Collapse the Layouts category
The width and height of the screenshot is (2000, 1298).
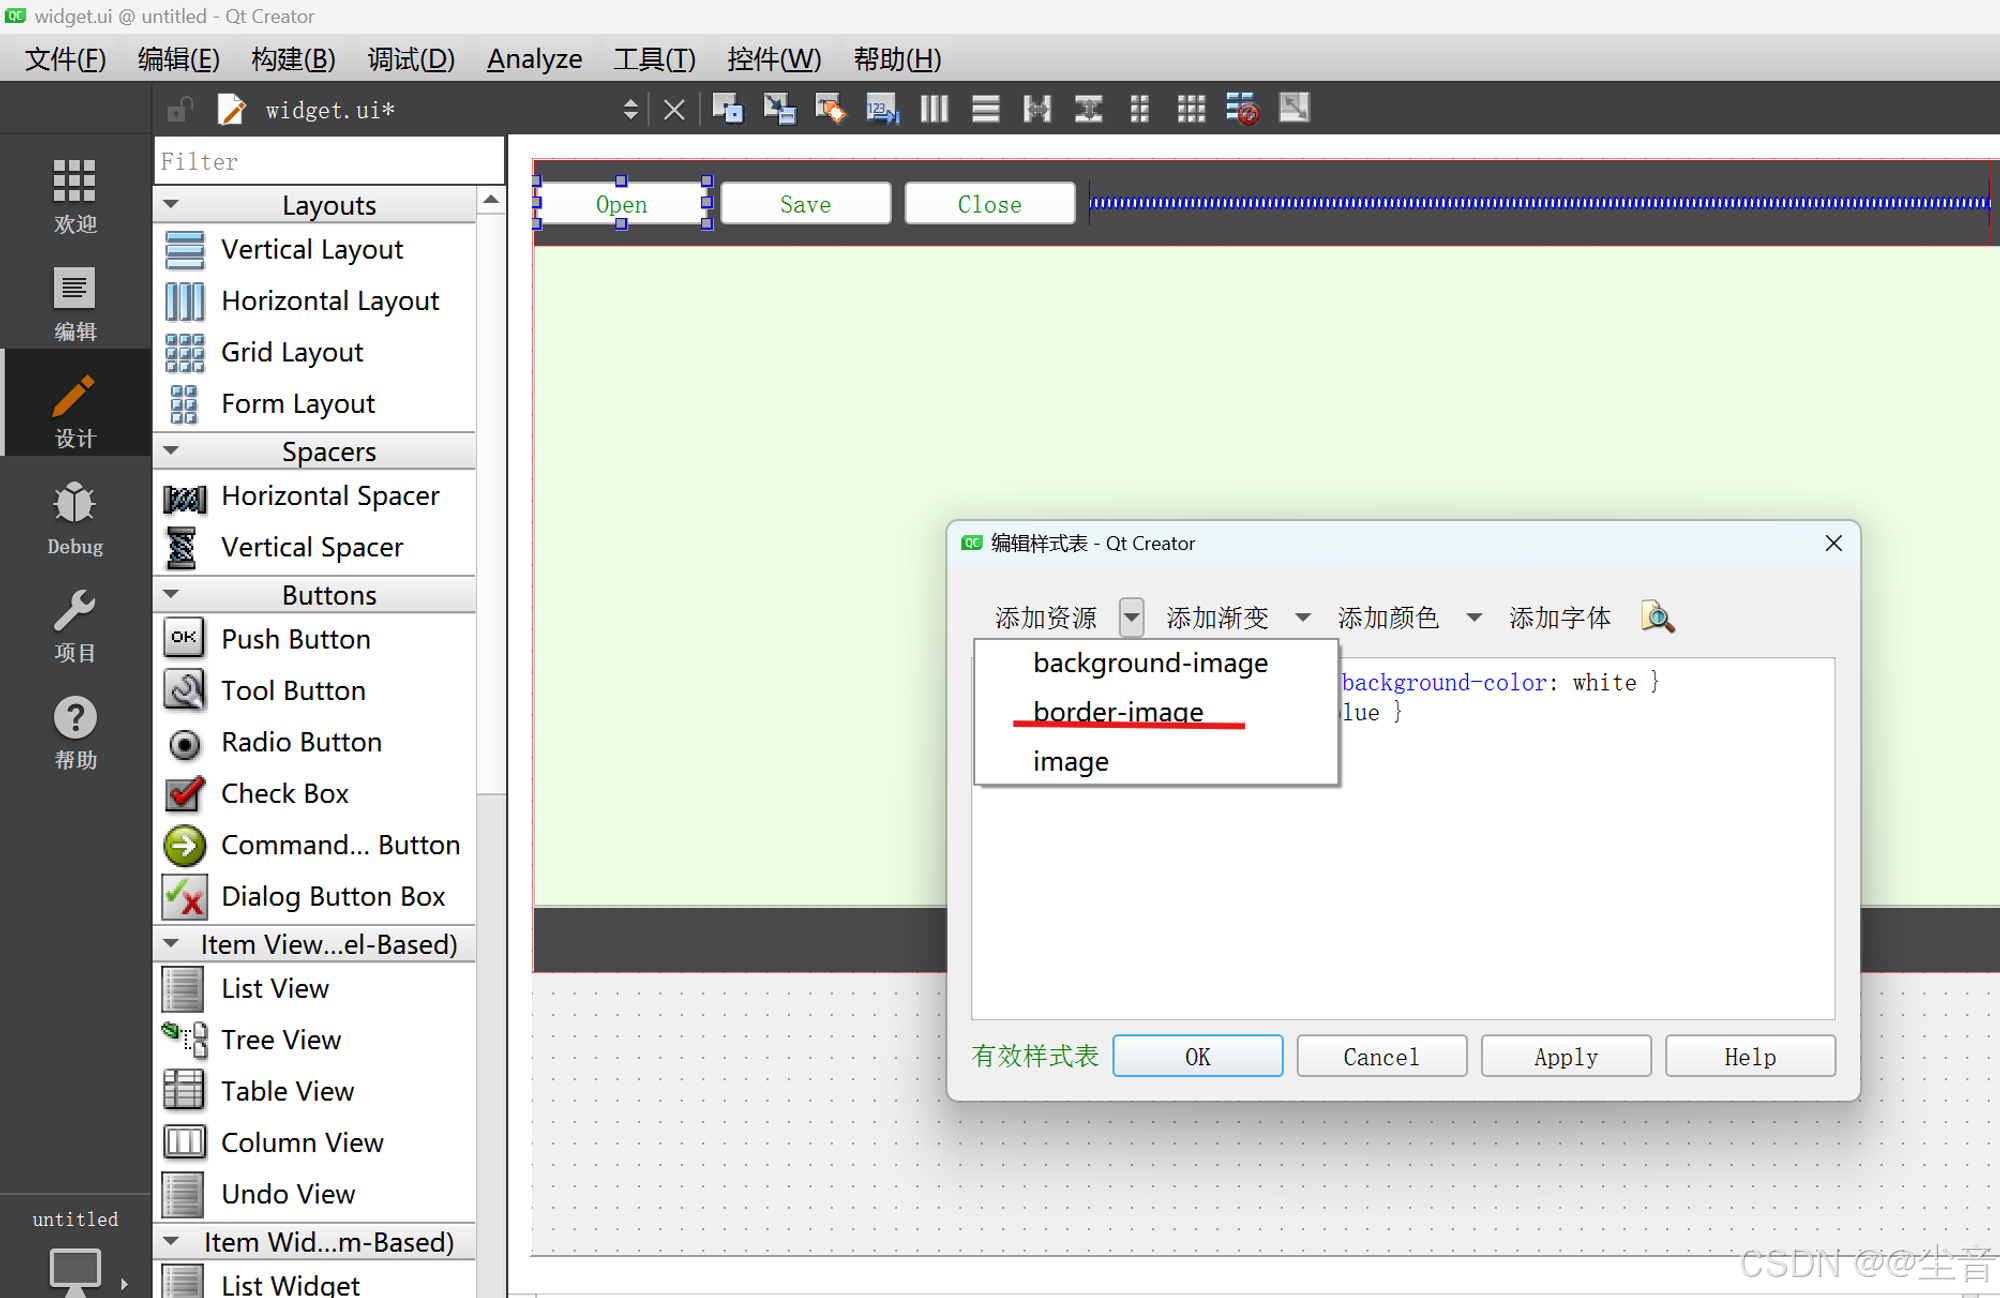coord(171,204)
